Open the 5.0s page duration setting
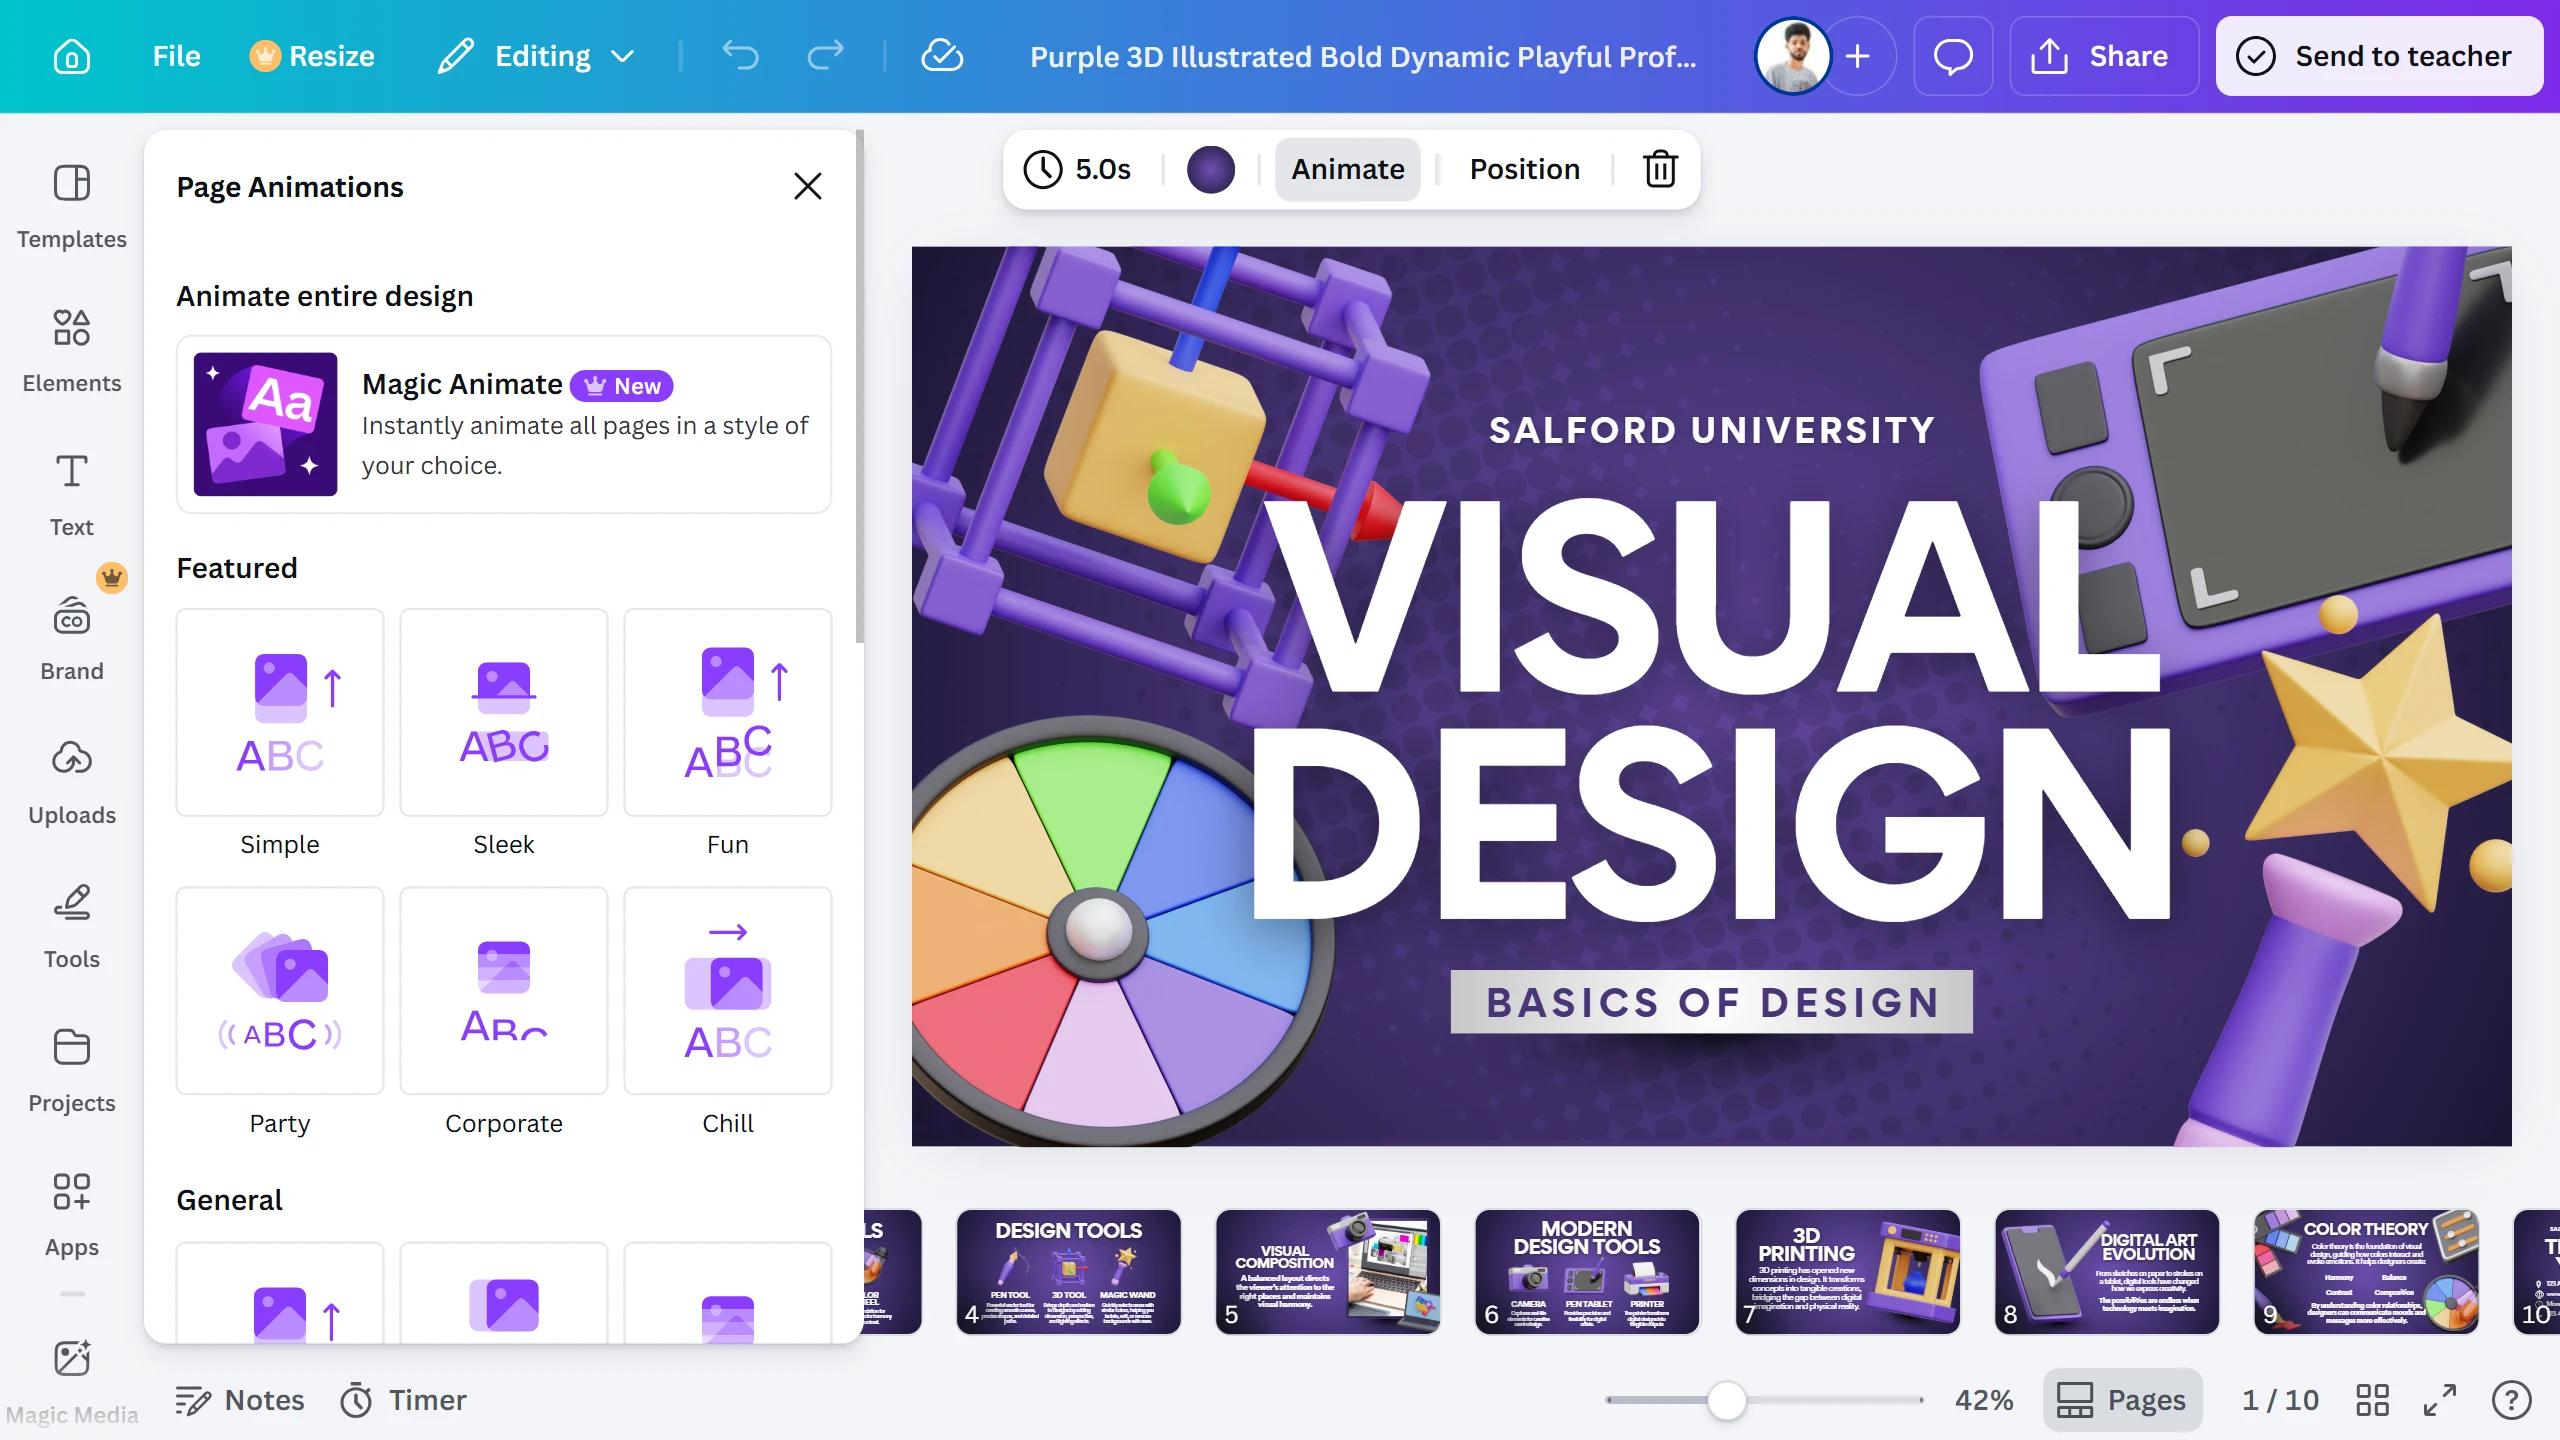This screenshot has width=2560, height=1440. [x=1078, y=169]
